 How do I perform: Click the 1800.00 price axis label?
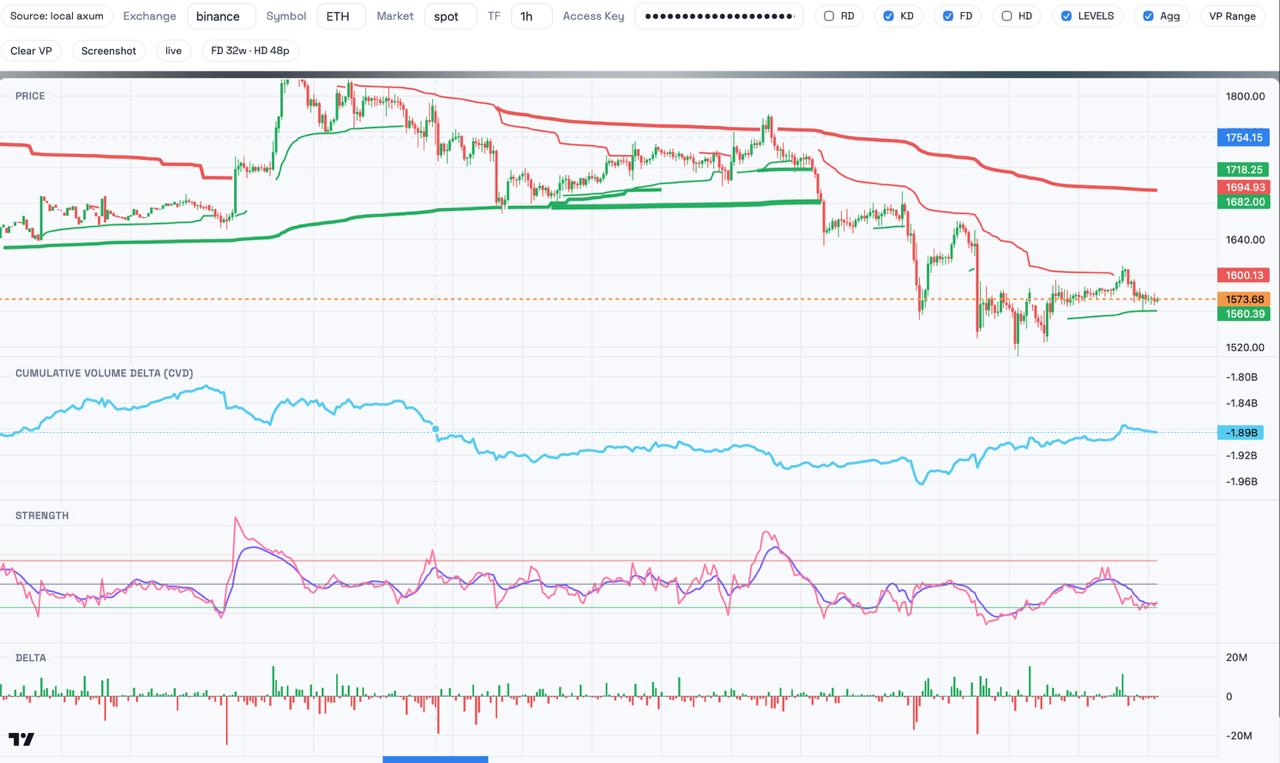point(1245,96)
